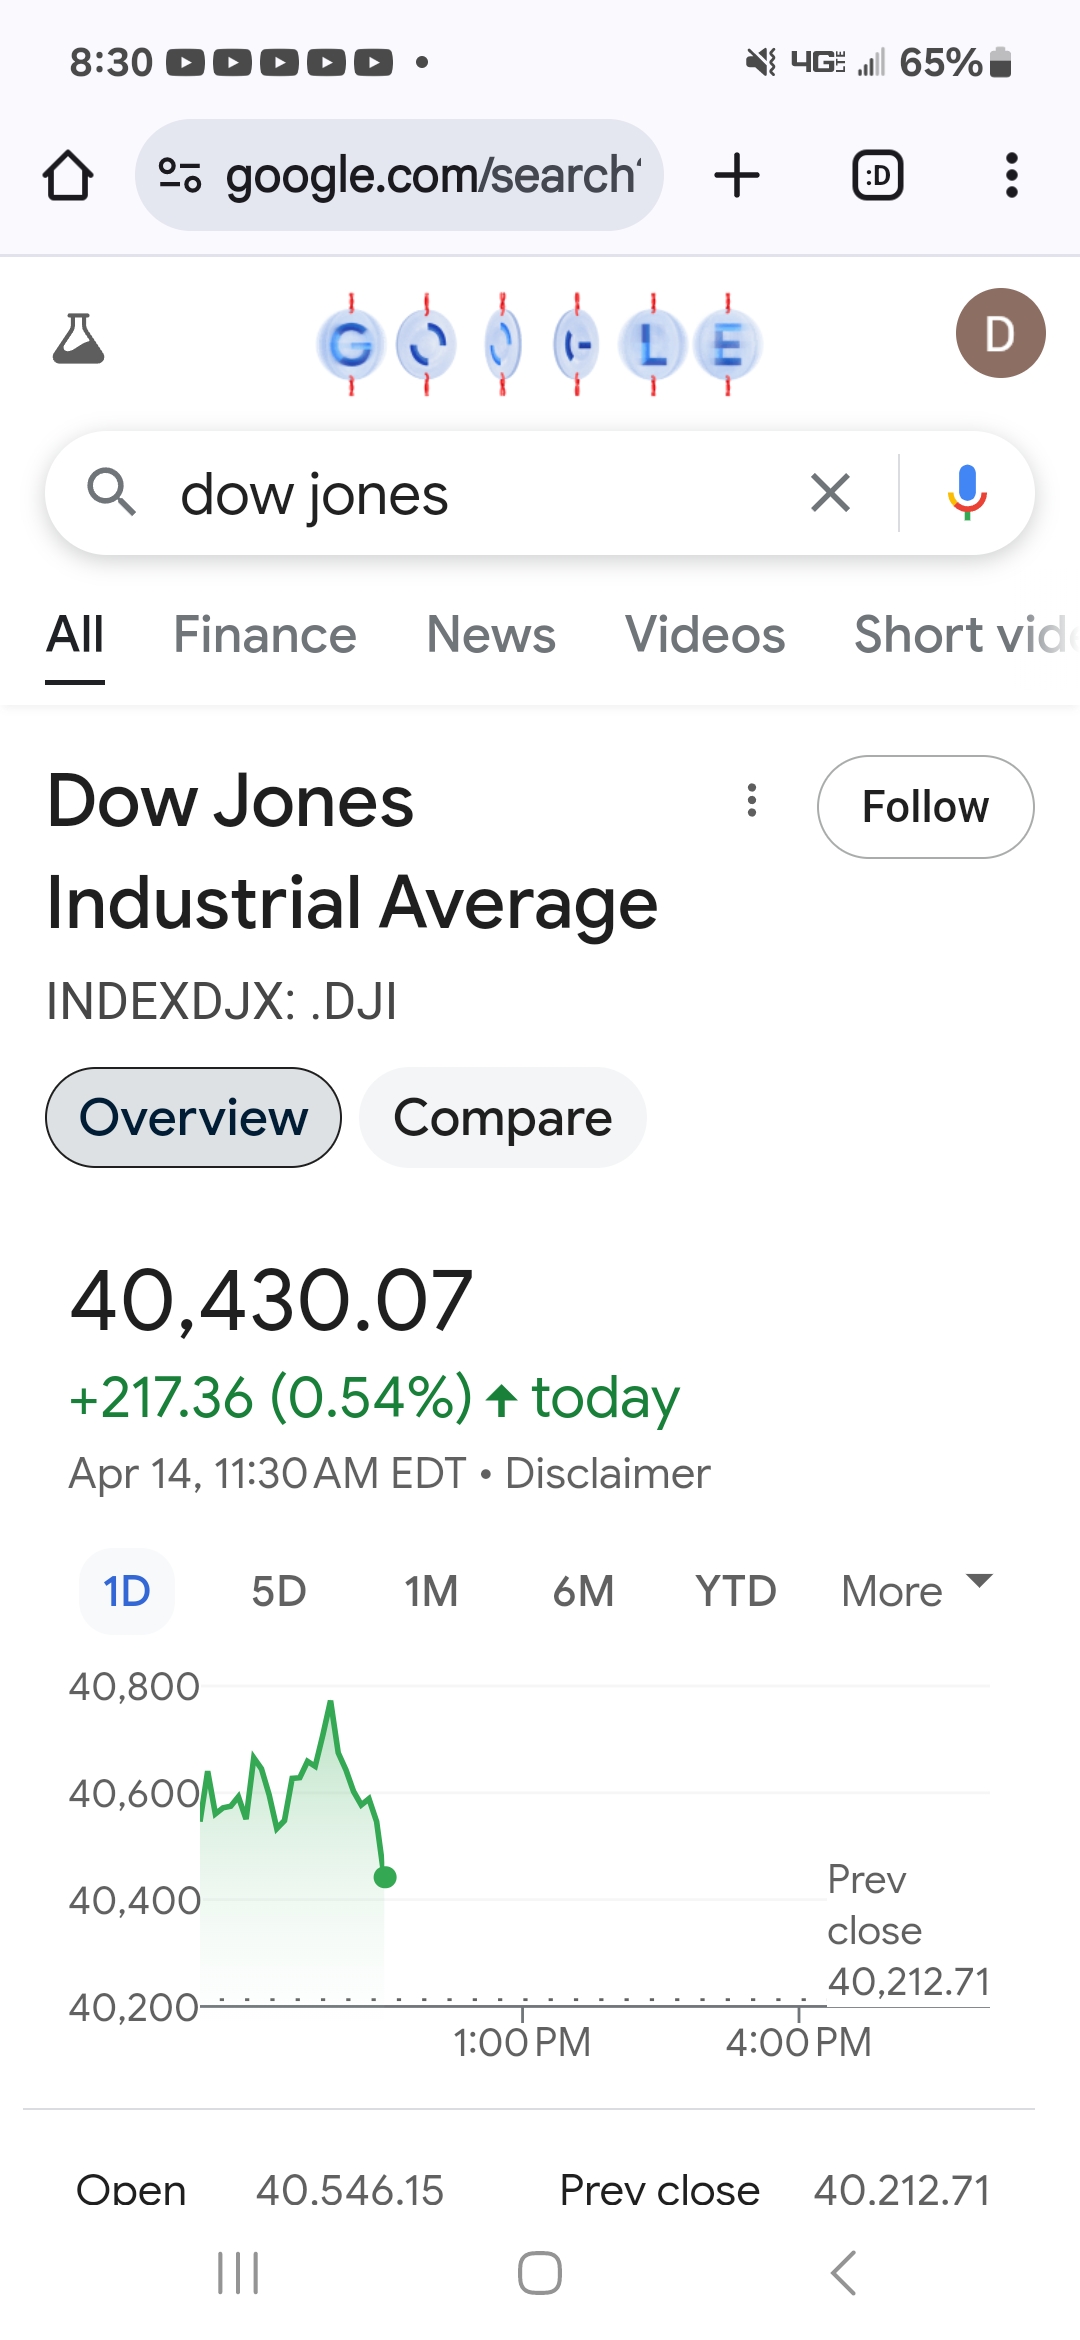Tap the browser home icon
The height and width of the screenshot is (2340, 1080).
68,176
